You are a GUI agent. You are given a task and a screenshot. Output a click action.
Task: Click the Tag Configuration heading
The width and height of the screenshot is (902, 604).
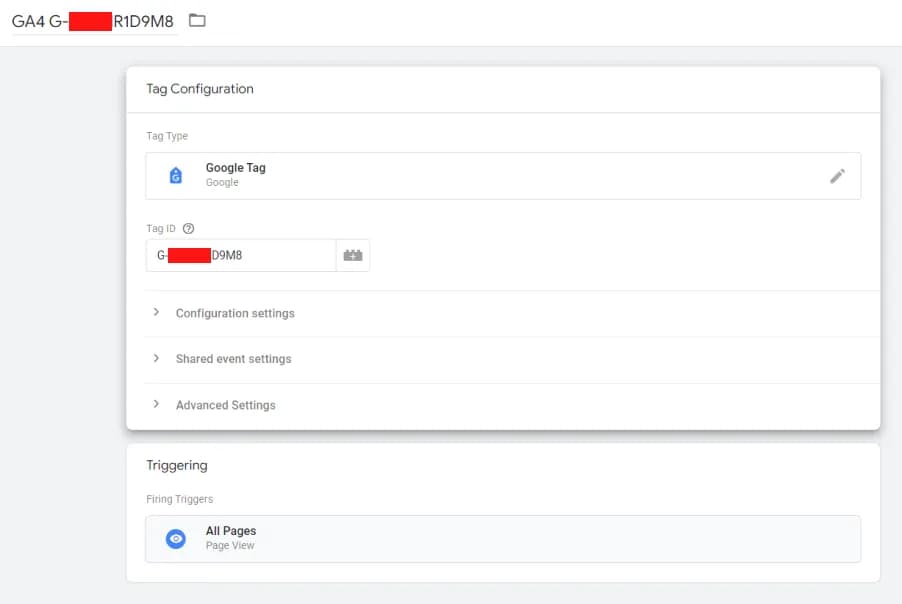point(200,89)
